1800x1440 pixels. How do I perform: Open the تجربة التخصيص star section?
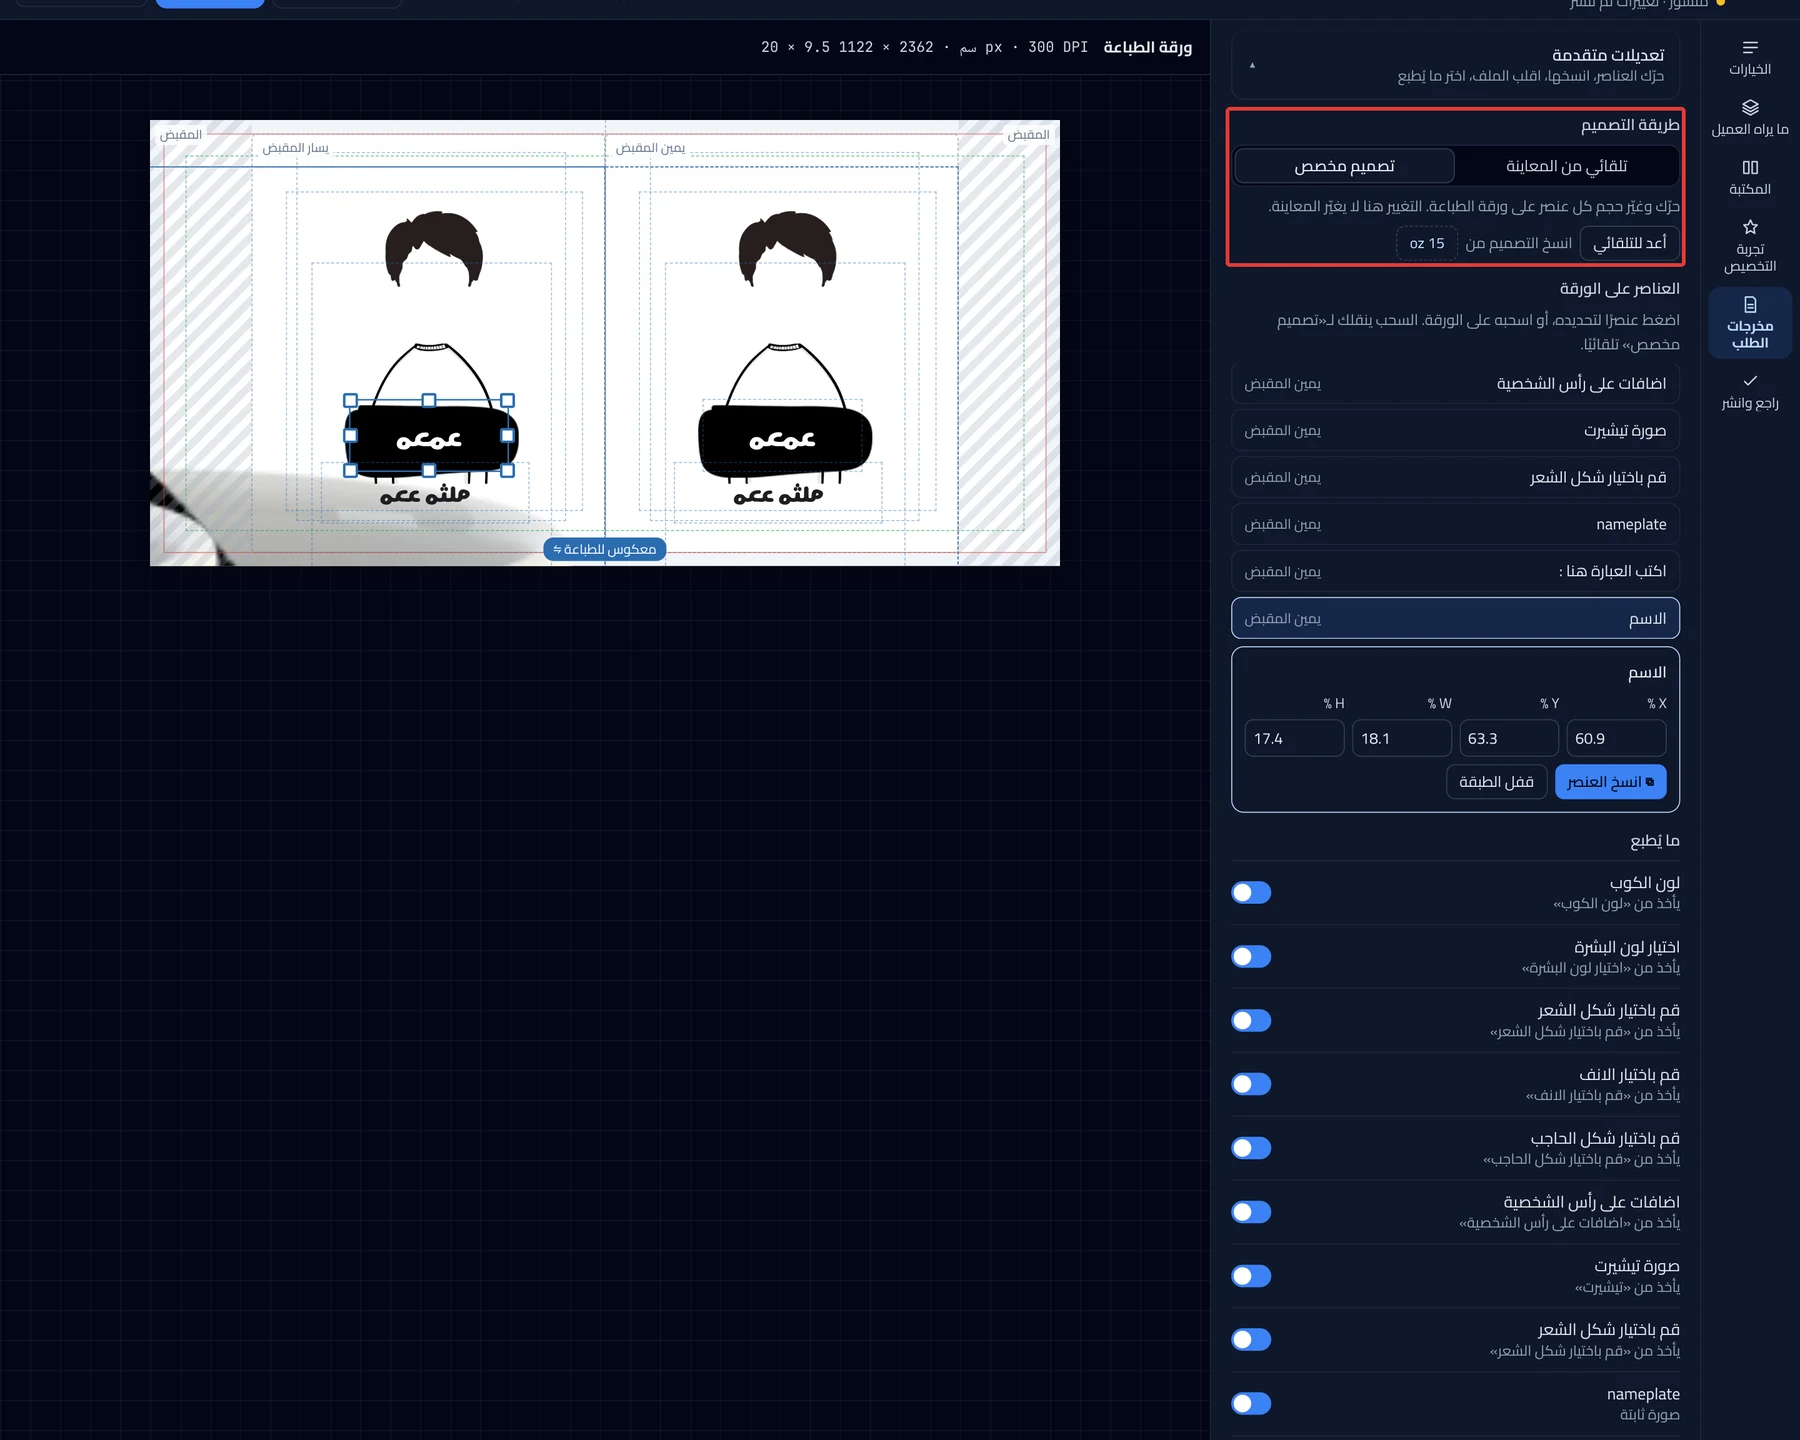click(1749, 246)
